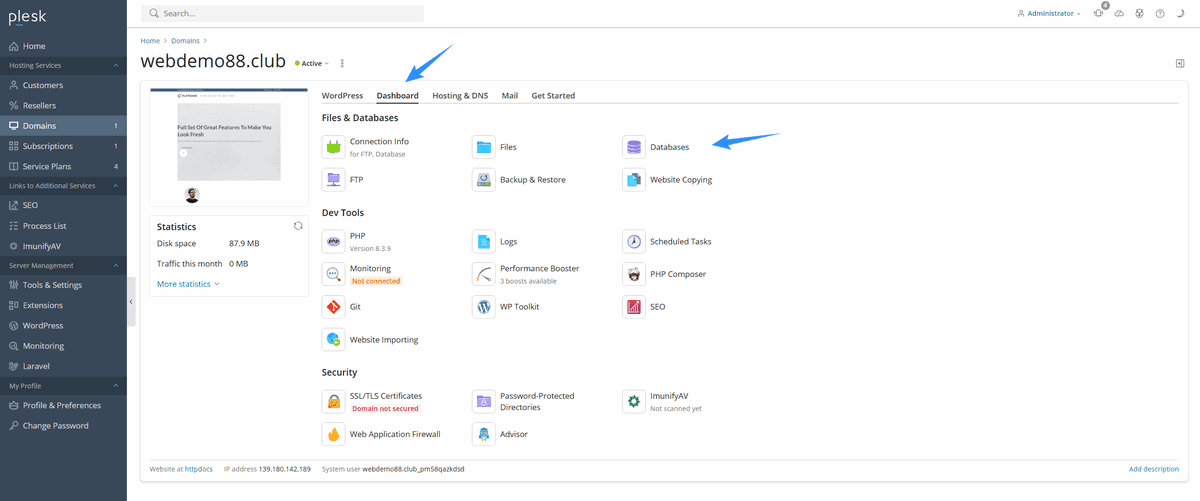Open the SEO chart icon in Dev Tools
The width and height of the screenshot is (1200, 501).
coord(633,307)
